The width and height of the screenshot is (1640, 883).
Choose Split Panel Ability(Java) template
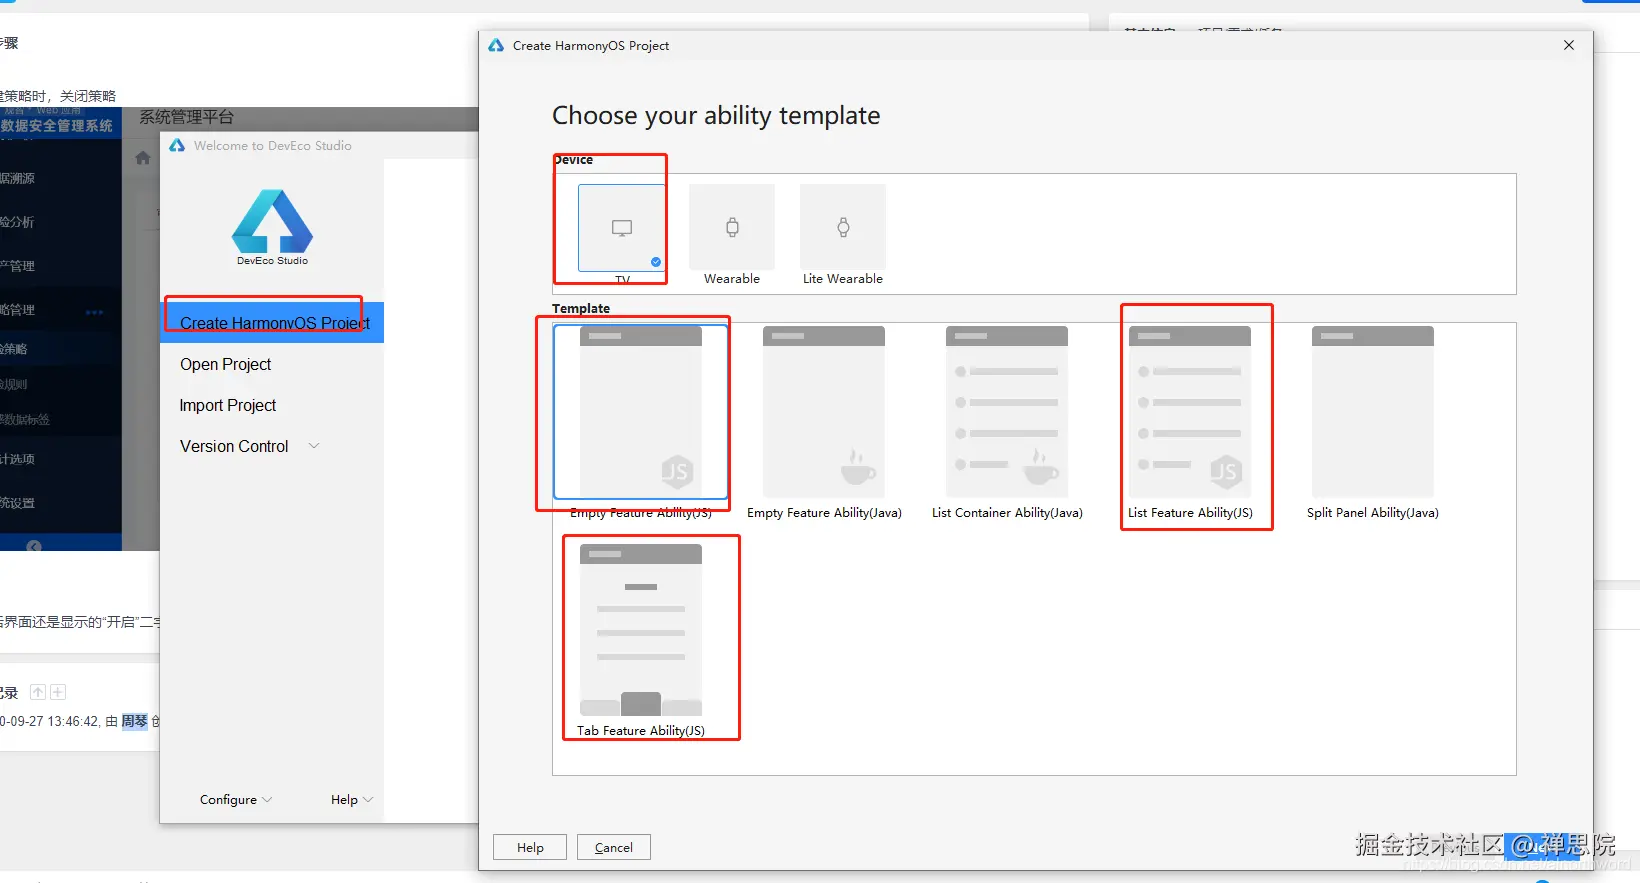(x=1373, y=412)
